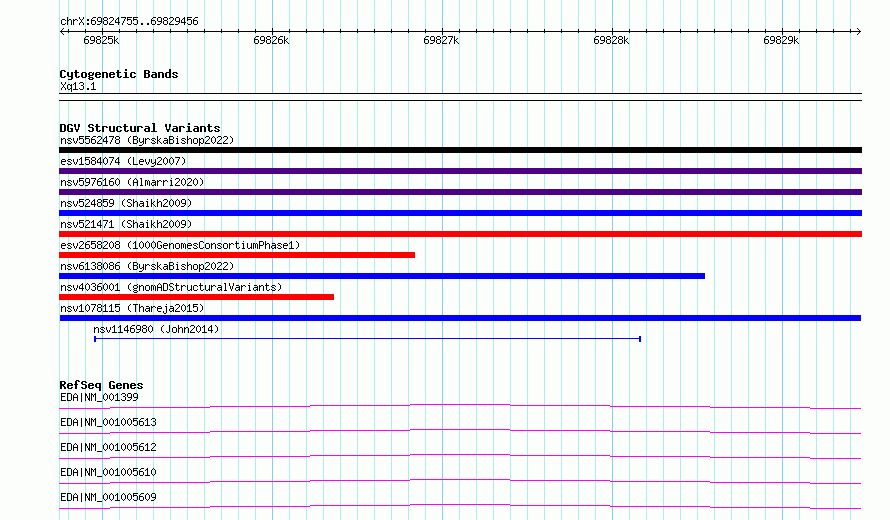Click the 69826k ruler label

(271, 40)
